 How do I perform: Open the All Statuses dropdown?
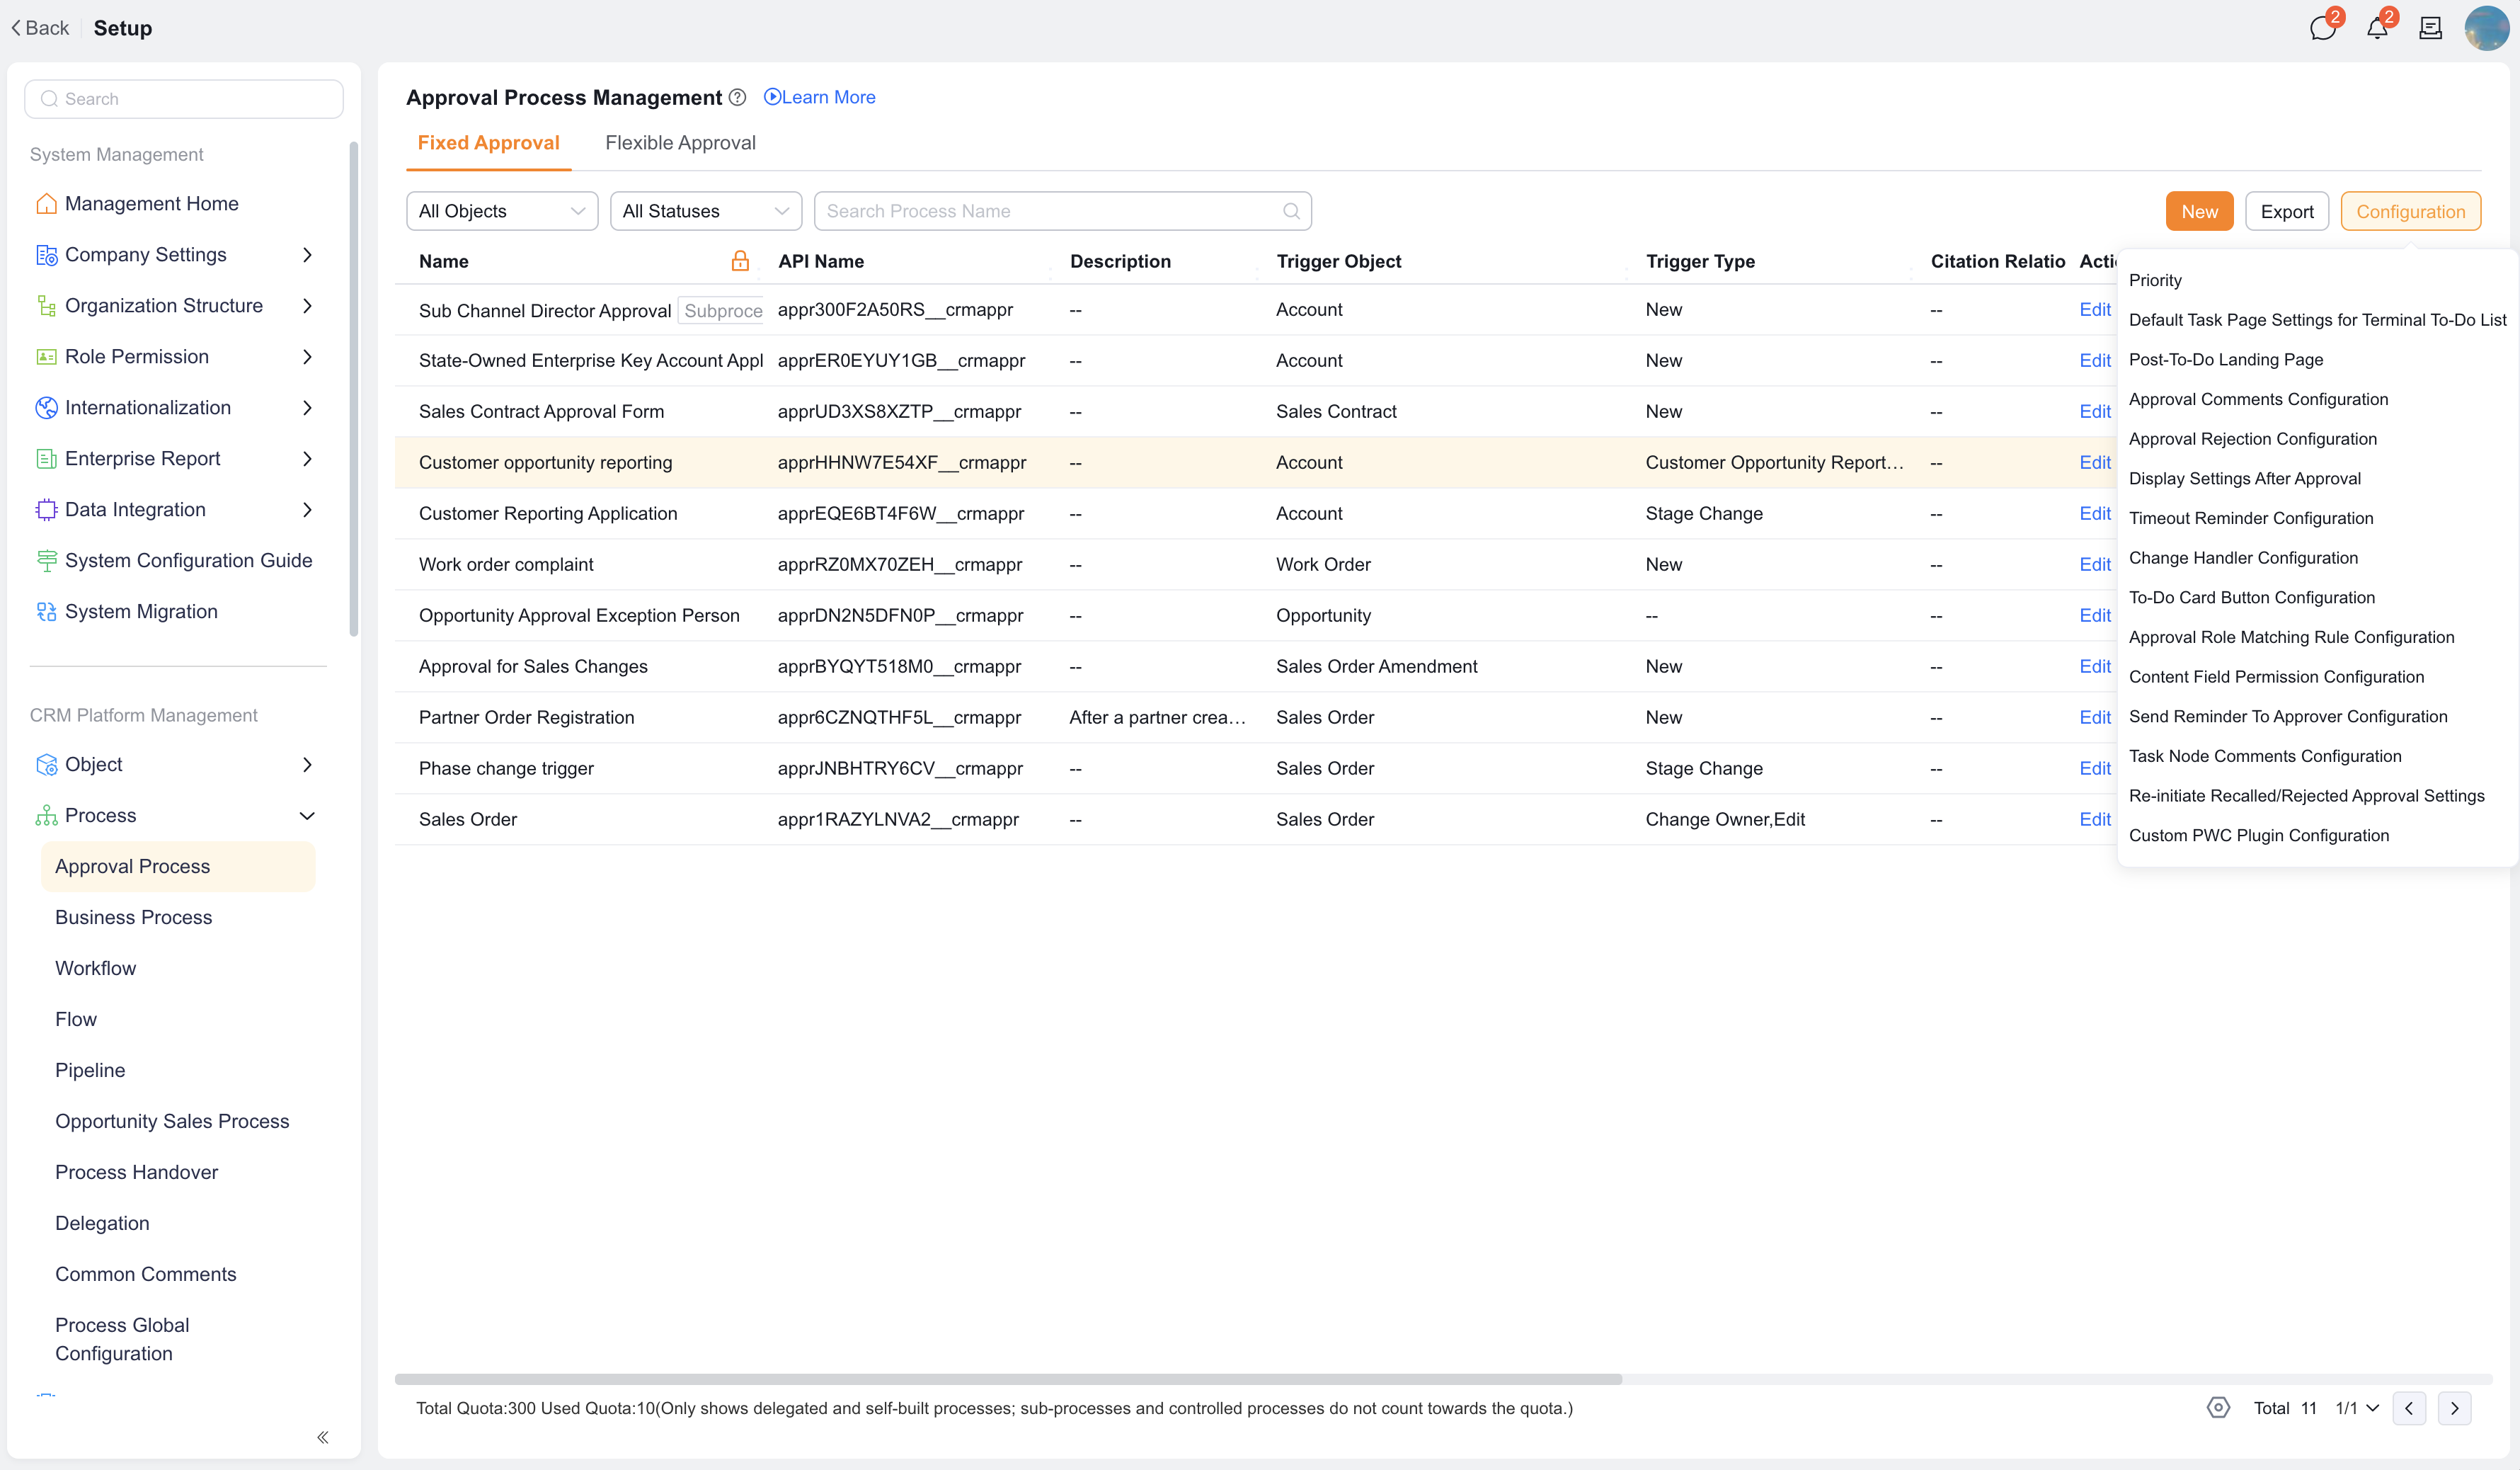pyautogui.click(x=705, y=211)
